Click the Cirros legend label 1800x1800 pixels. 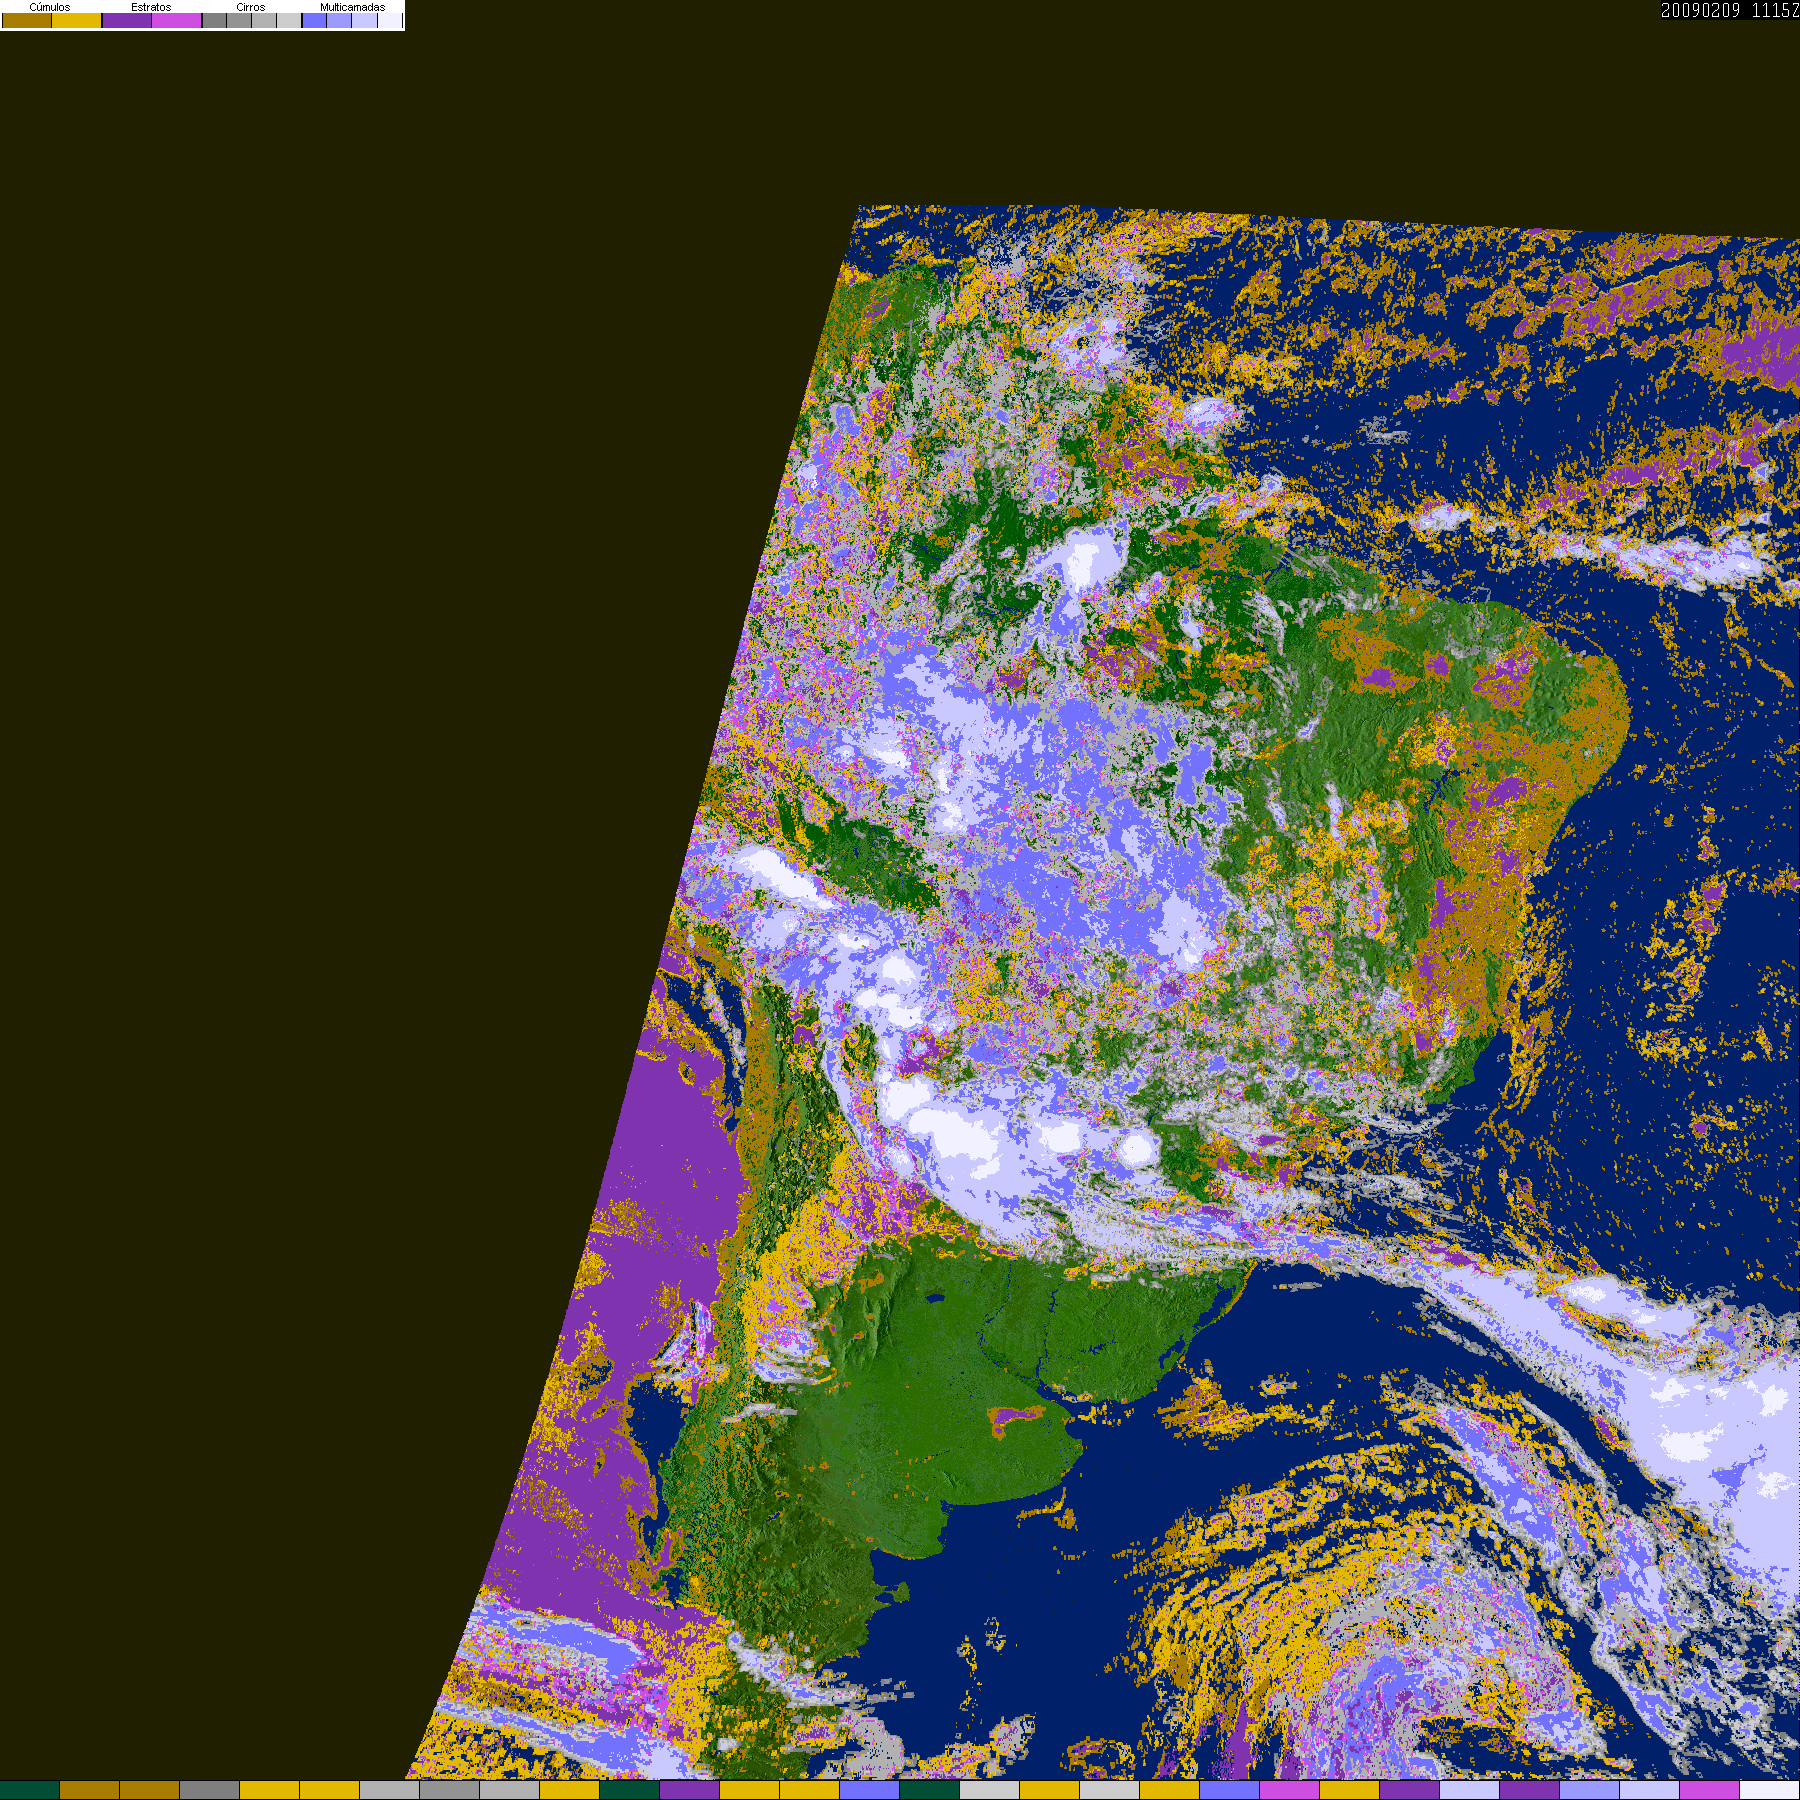[251, 7]
